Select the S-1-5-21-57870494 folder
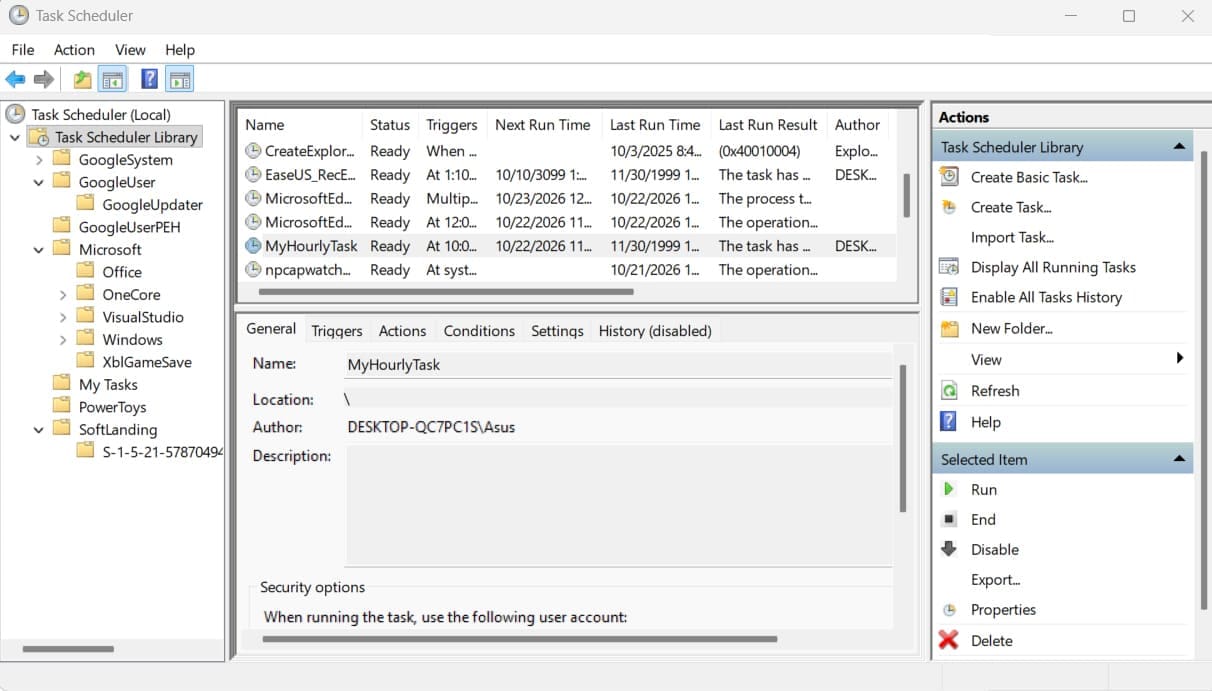Viewport: 1212px width, 691px height. (x=163, y=452)
